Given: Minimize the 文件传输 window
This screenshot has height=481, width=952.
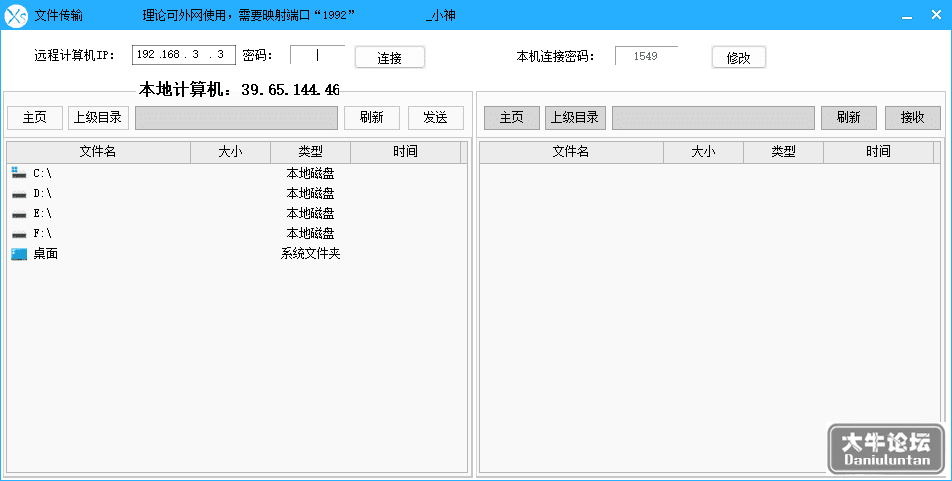Looking at the screenshot, I should pyautogui.click(x=906, y=16).
